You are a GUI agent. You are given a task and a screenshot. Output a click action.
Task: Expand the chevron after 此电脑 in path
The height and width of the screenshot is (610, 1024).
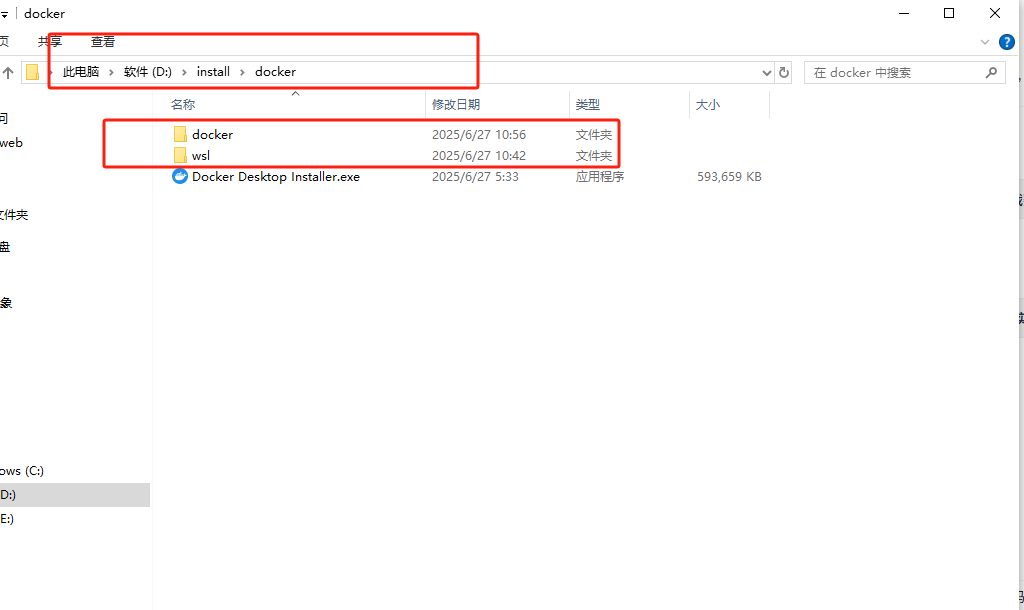111,72
